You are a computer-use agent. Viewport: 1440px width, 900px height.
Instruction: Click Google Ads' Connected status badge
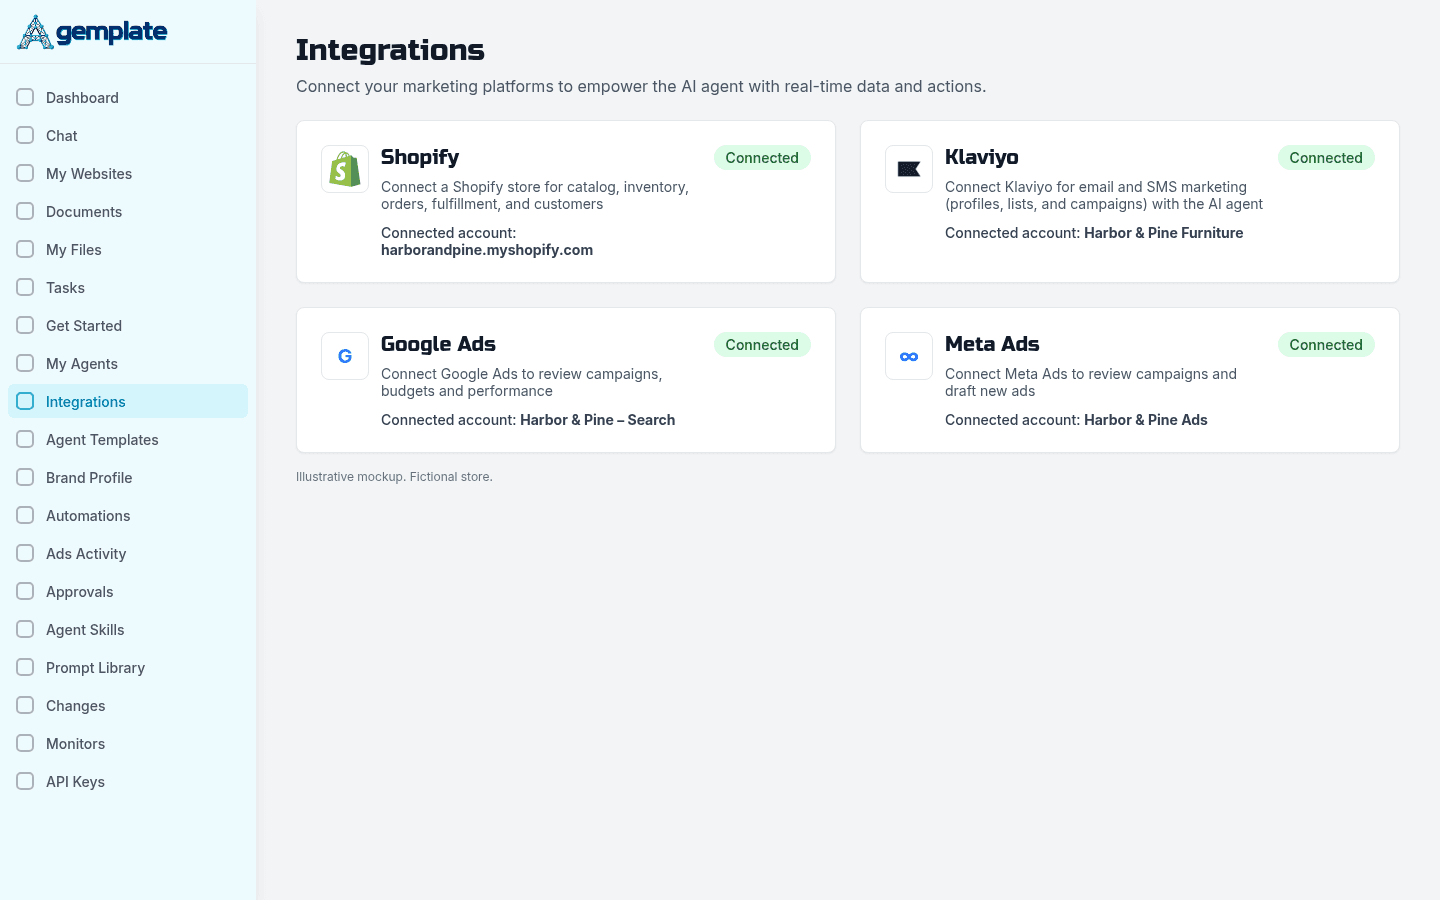coord(762,344)
